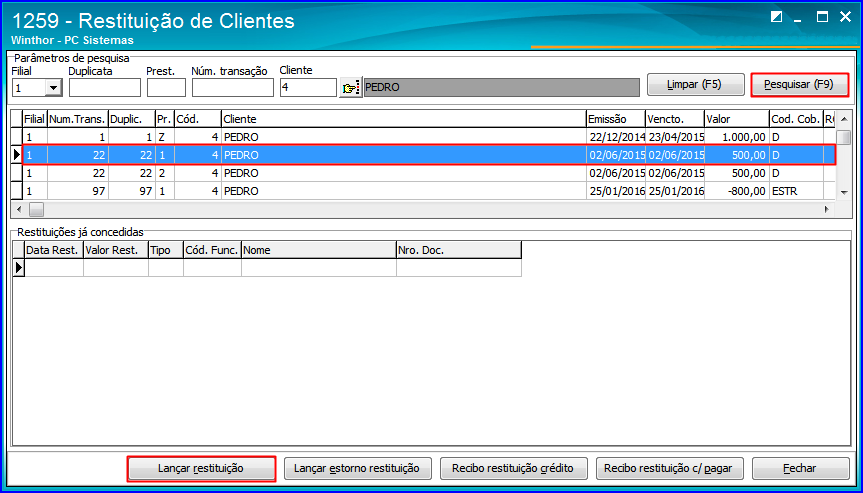Click the Cliente column header
The height and width of the screenshot is (493, 863).
[x=403, y=119]
